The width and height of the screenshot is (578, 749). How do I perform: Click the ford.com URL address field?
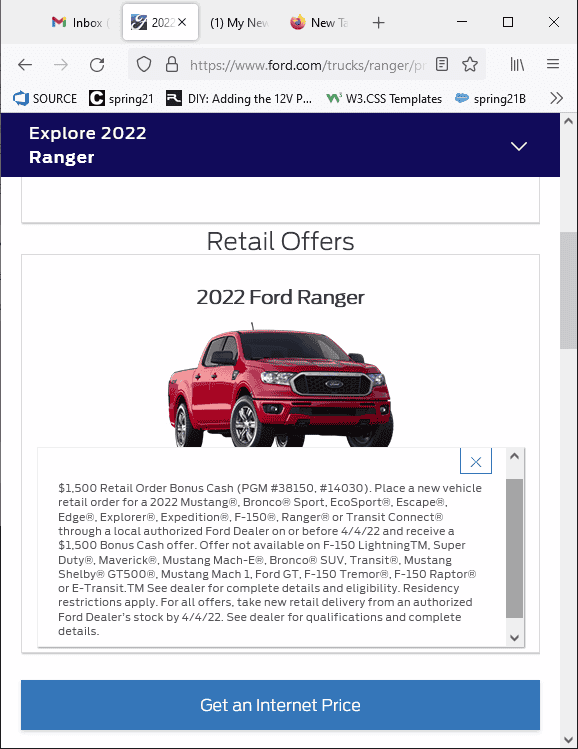tap(307, 64)
